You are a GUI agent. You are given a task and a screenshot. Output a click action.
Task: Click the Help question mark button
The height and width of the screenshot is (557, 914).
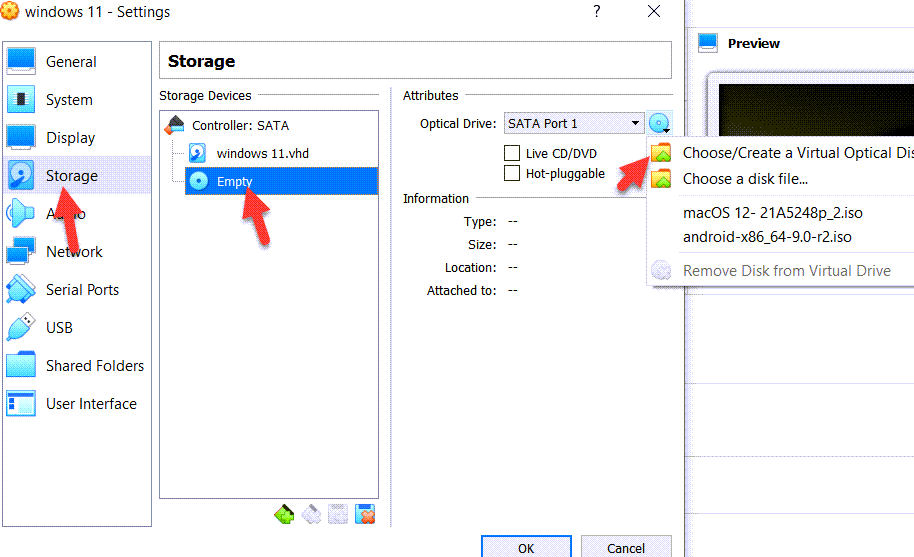597,11
